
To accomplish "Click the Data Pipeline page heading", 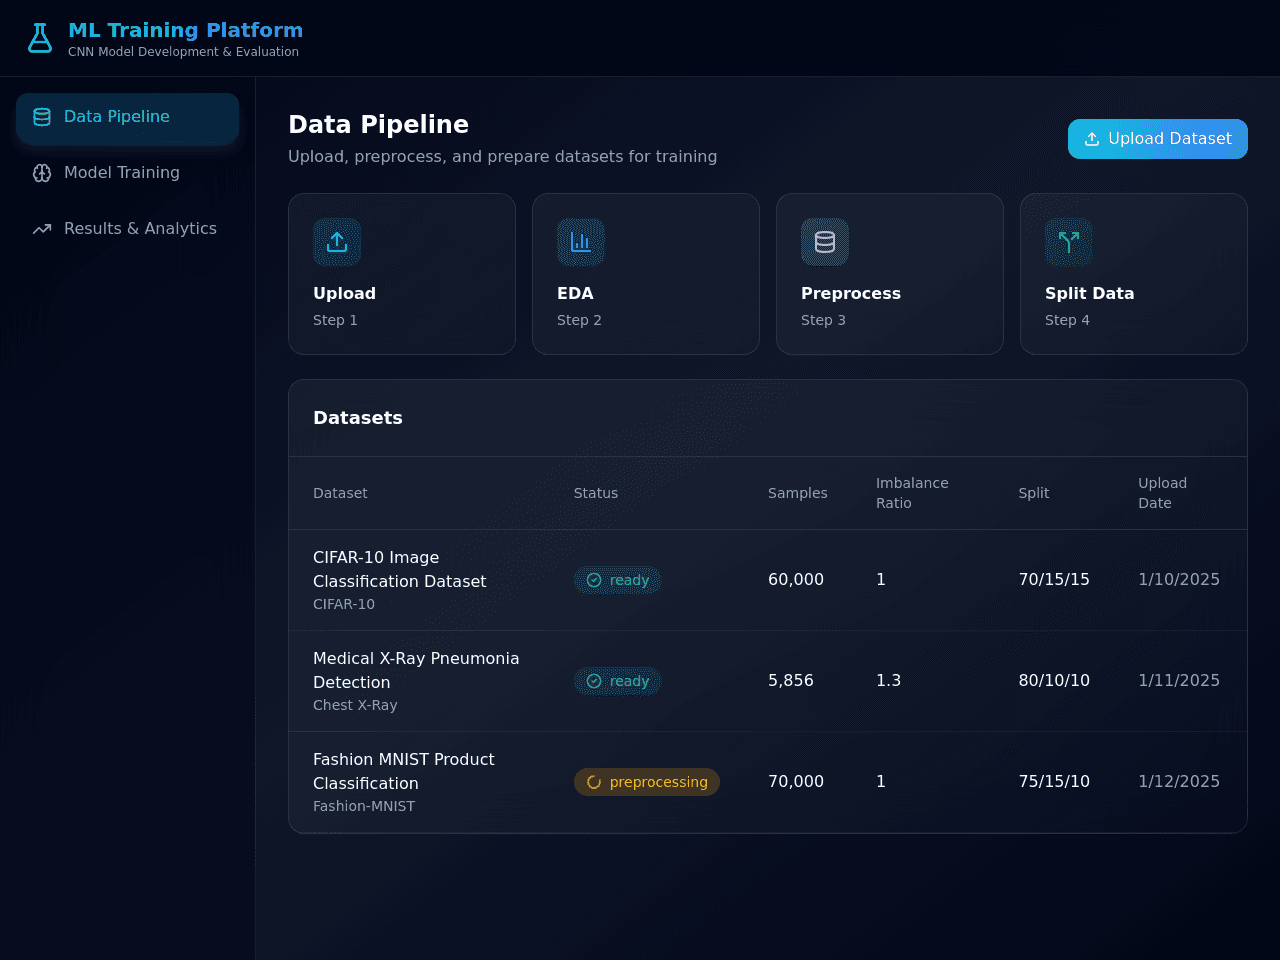I will click(378, 124).
